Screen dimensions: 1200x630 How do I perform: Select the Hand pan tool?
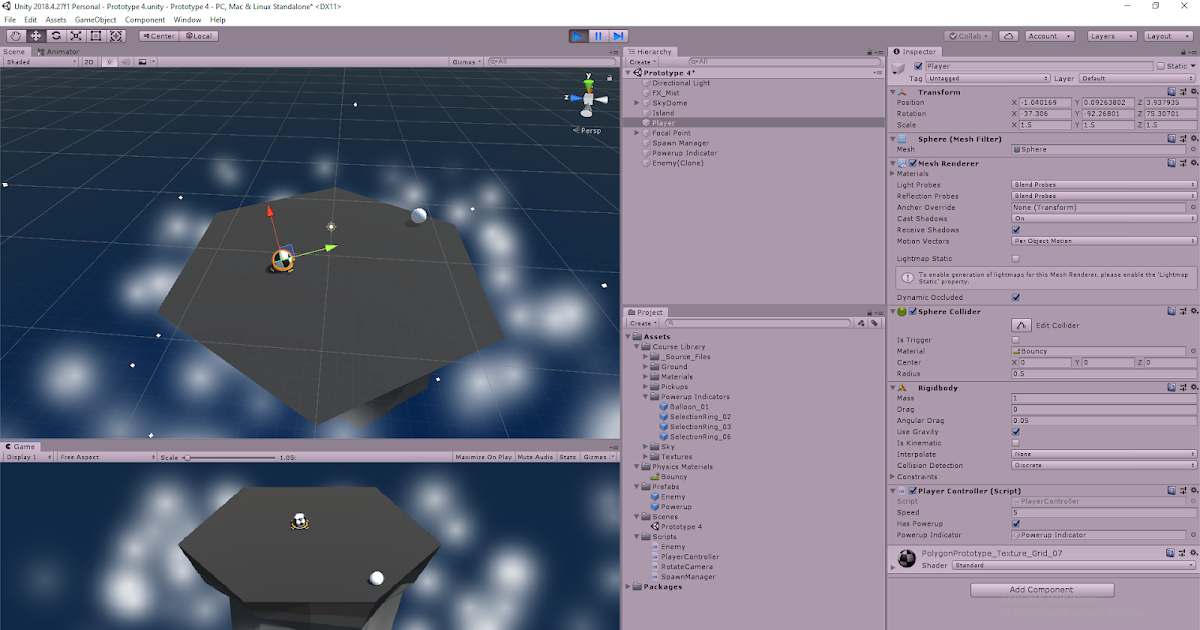click(x=15, y=35)
